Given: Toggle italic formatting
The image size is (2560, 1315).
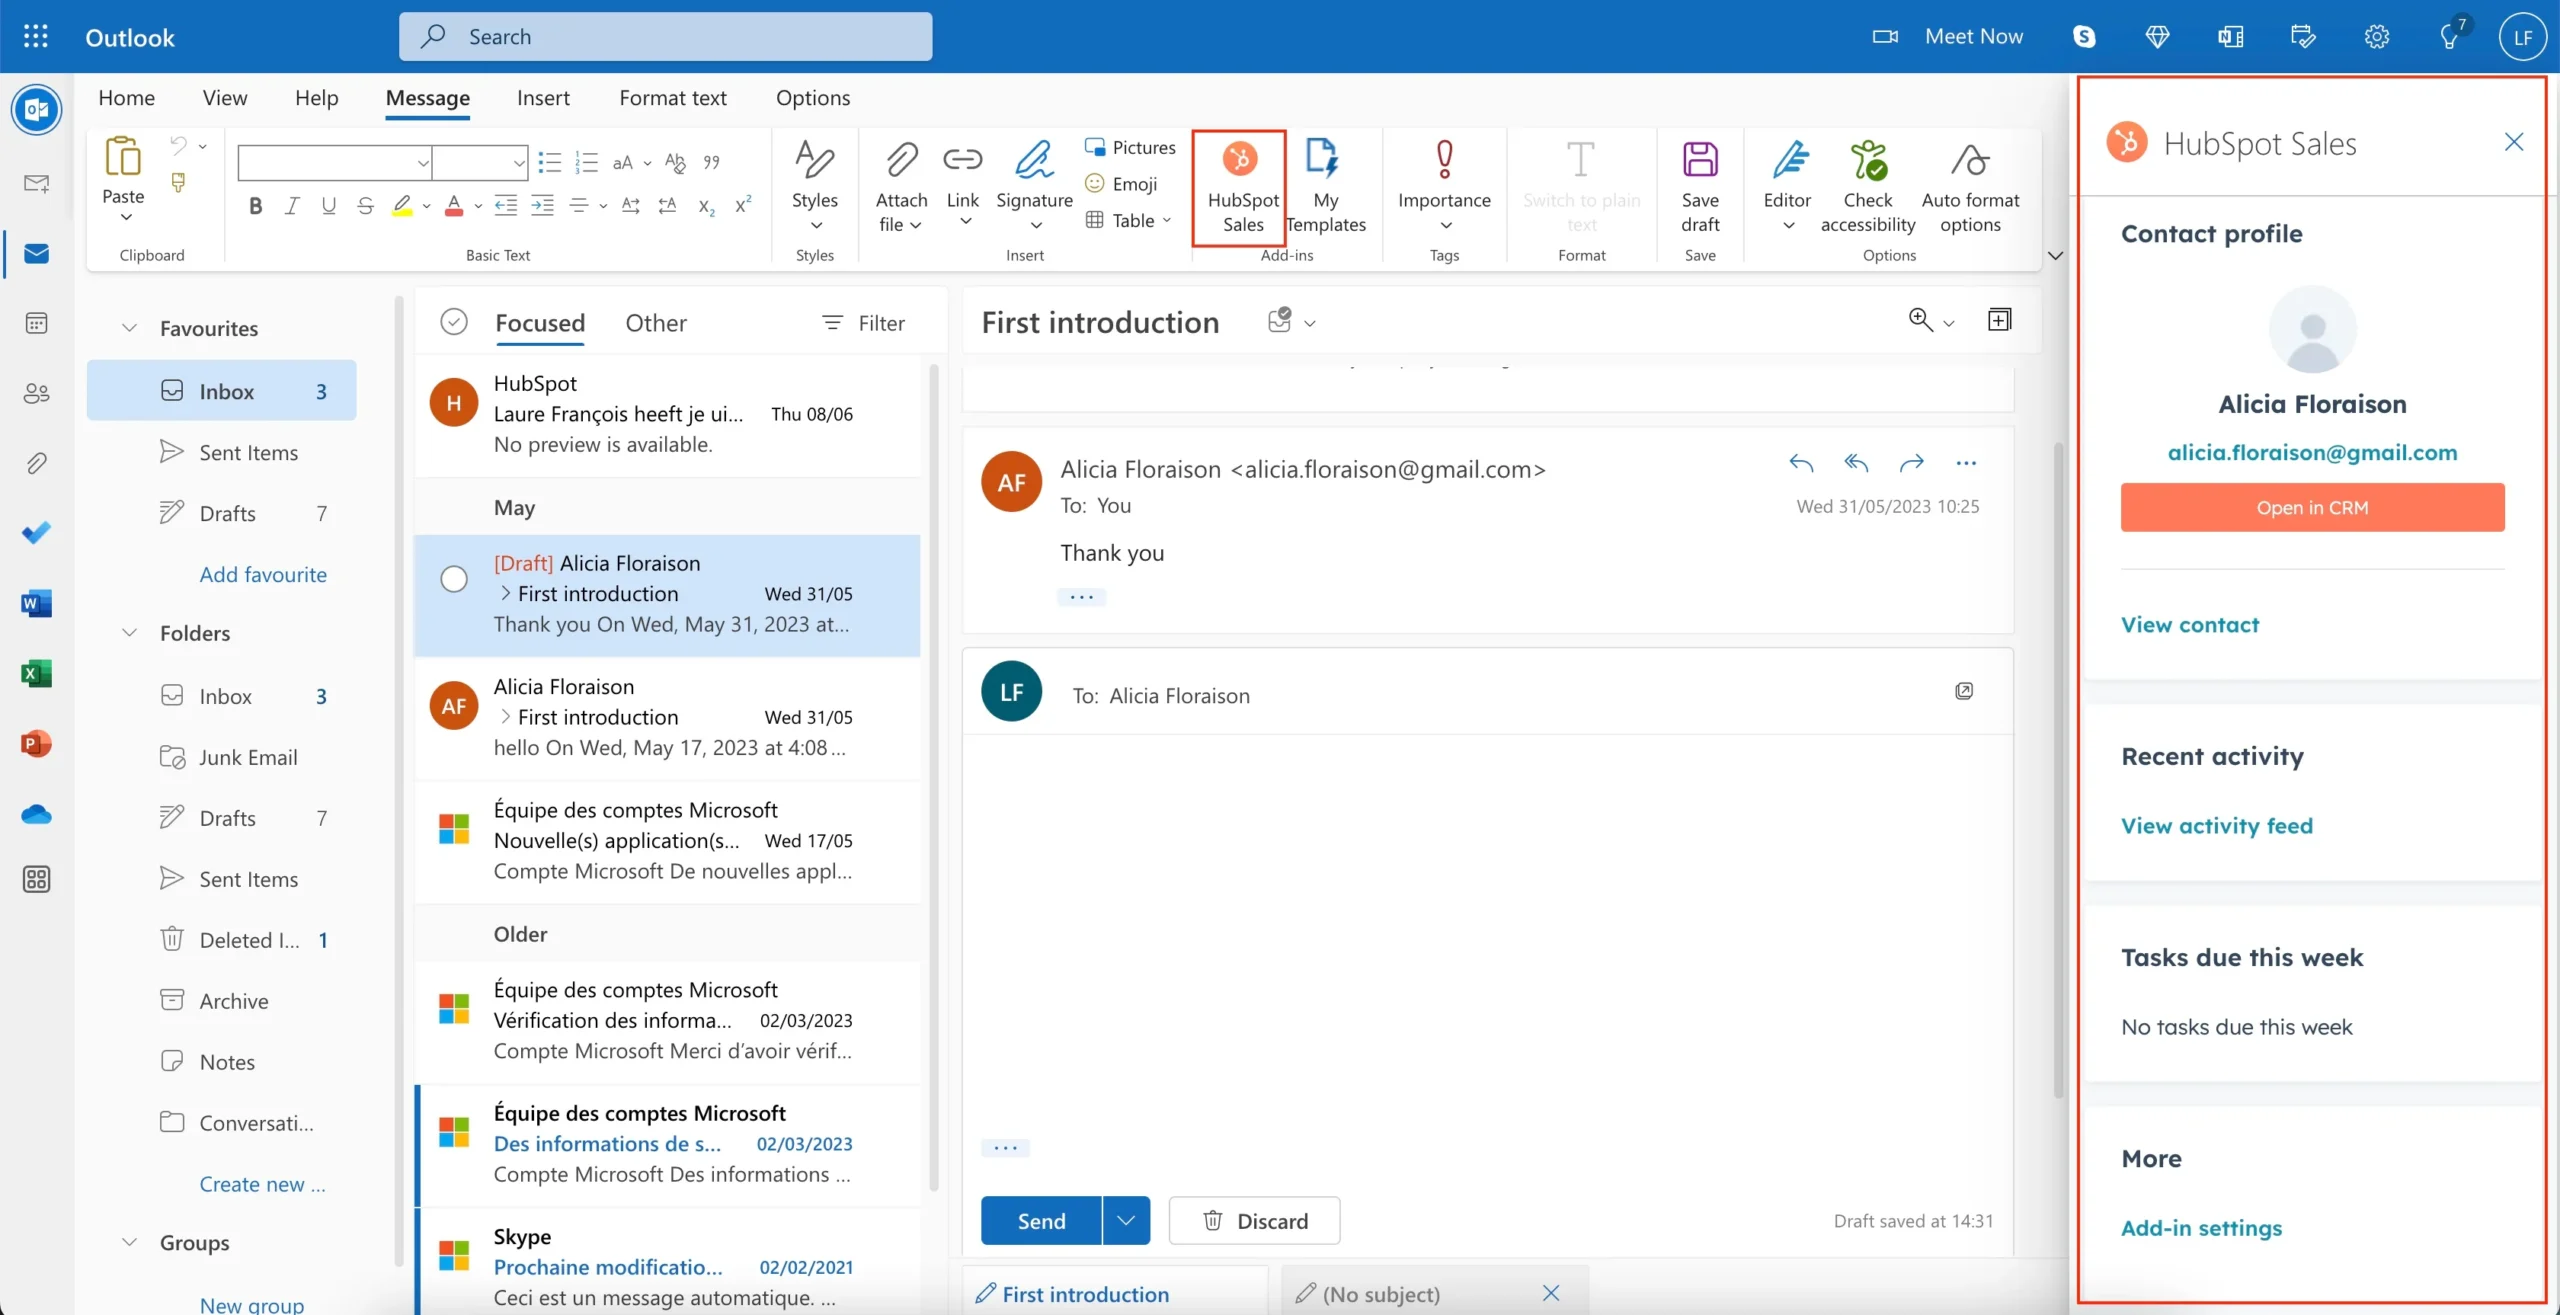Looking at the screenshot, I should (291, 205).
